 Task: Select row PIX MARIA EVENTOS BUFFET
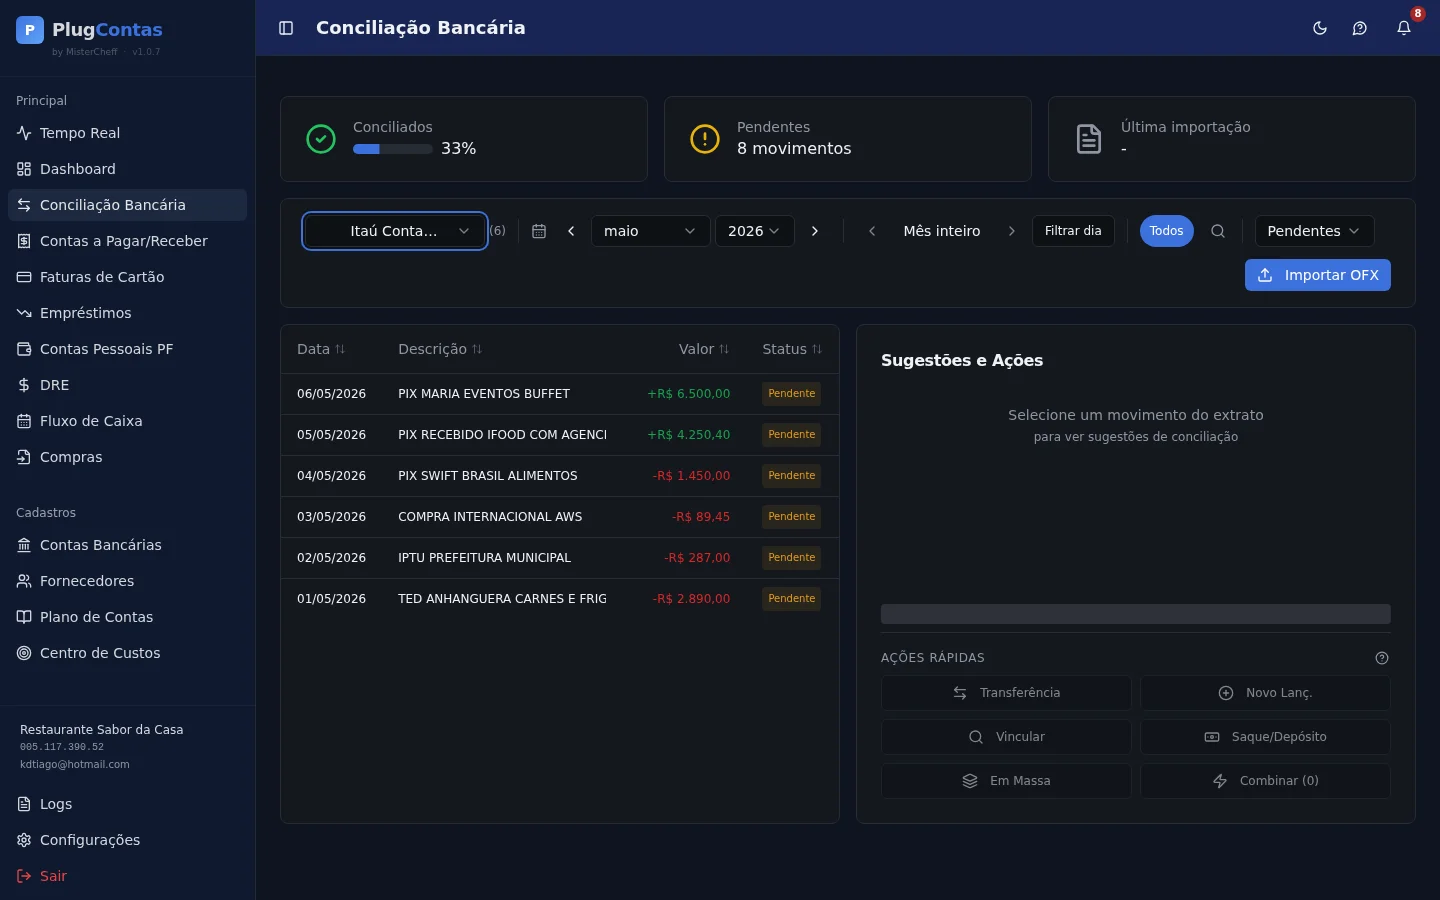[x=560, y=394]
